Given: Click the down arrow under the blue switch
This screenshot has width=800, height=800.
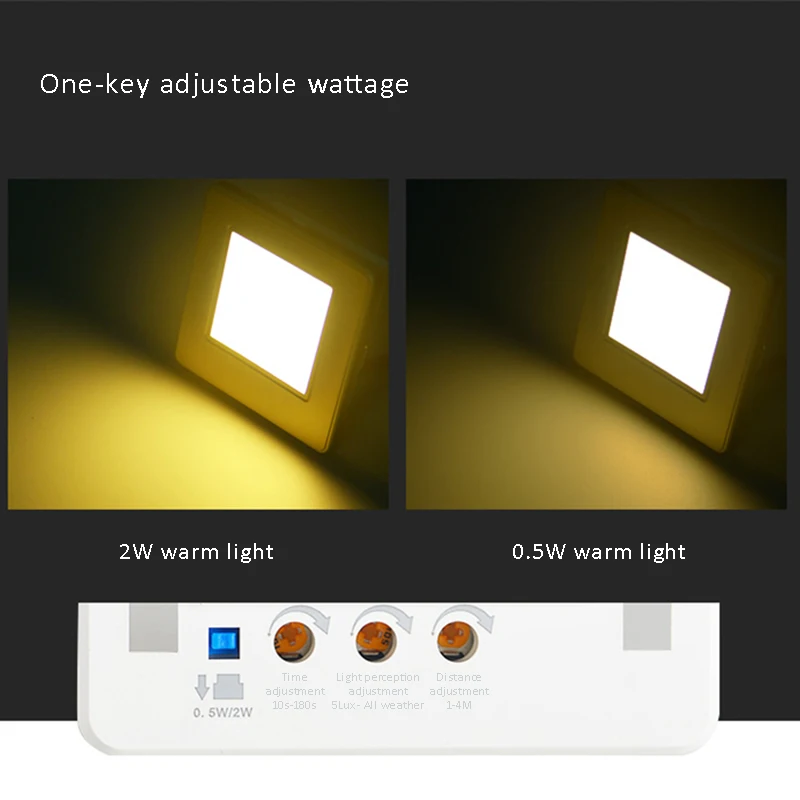Looking at the screenshot, I should pos(202,687).
